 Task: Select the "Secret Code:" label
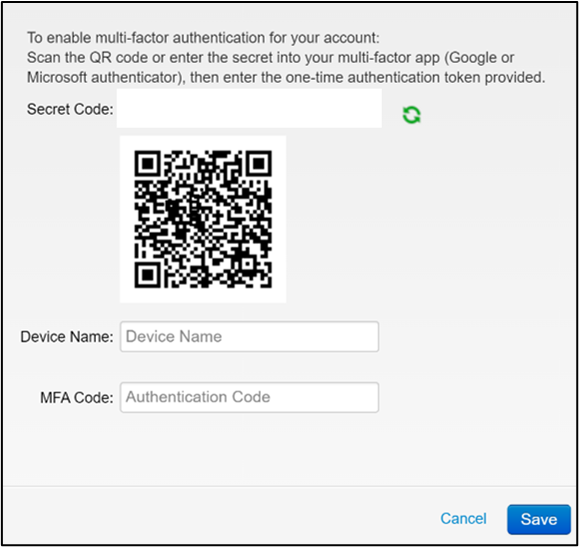pyautogui.click(x=70, y=109)
